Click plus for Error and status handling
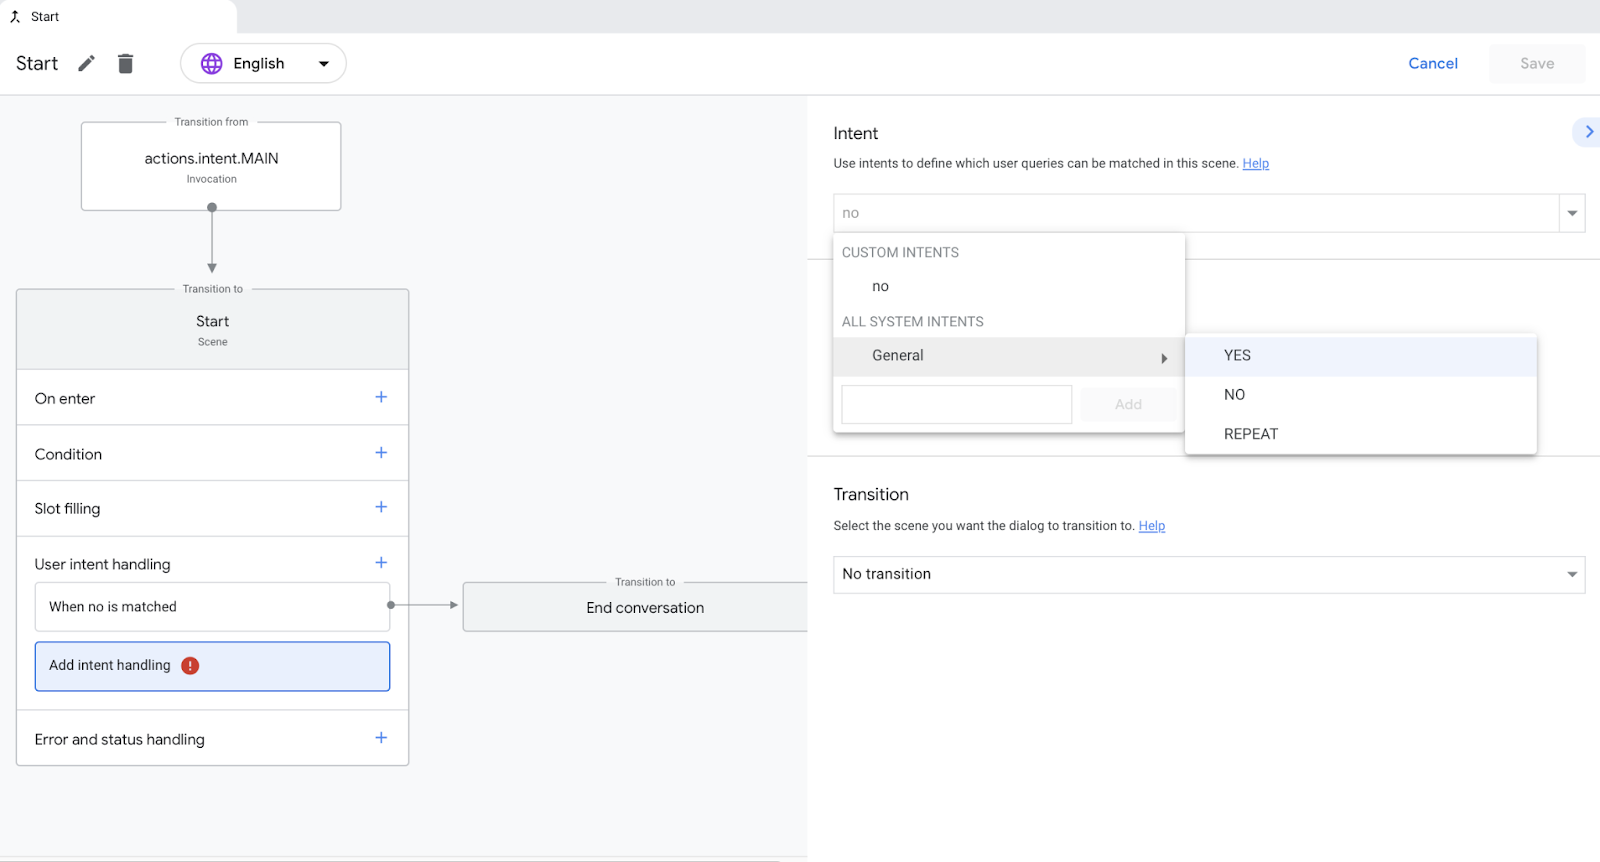The image size is (1600, 862). [x=381, y=738]
